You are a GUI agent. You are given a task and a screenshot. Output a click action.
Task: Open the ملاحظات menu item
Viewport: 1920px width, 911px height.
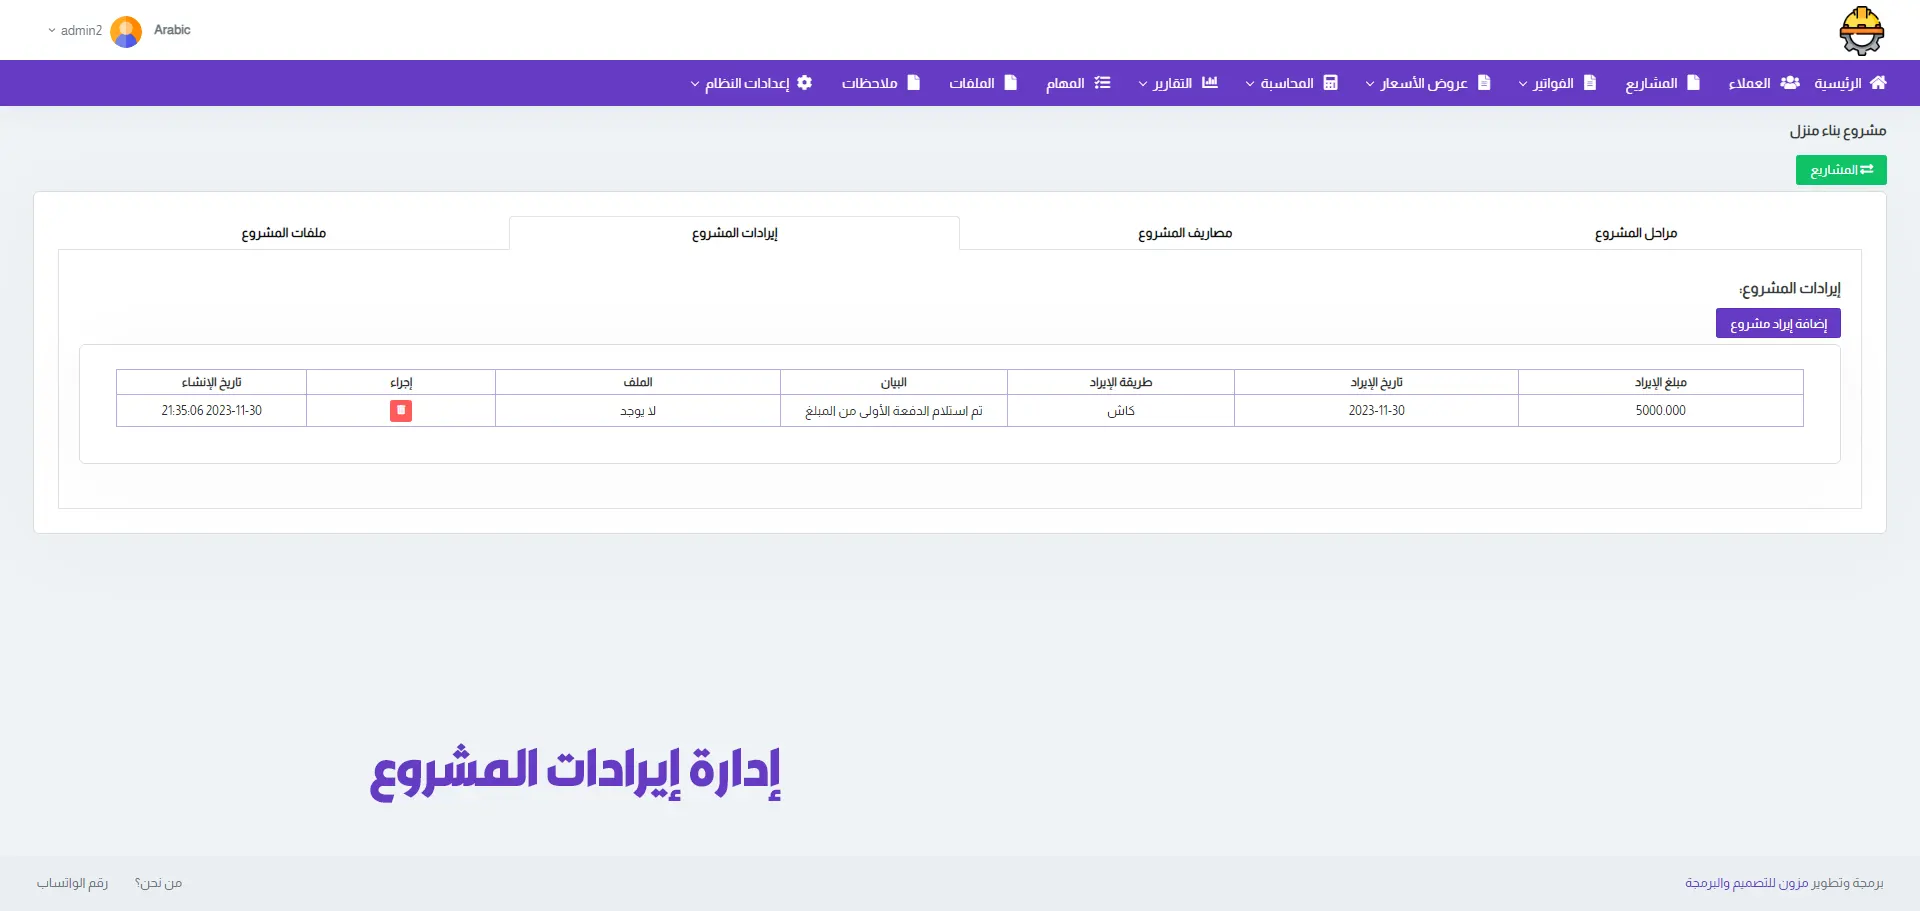[880, 83]
